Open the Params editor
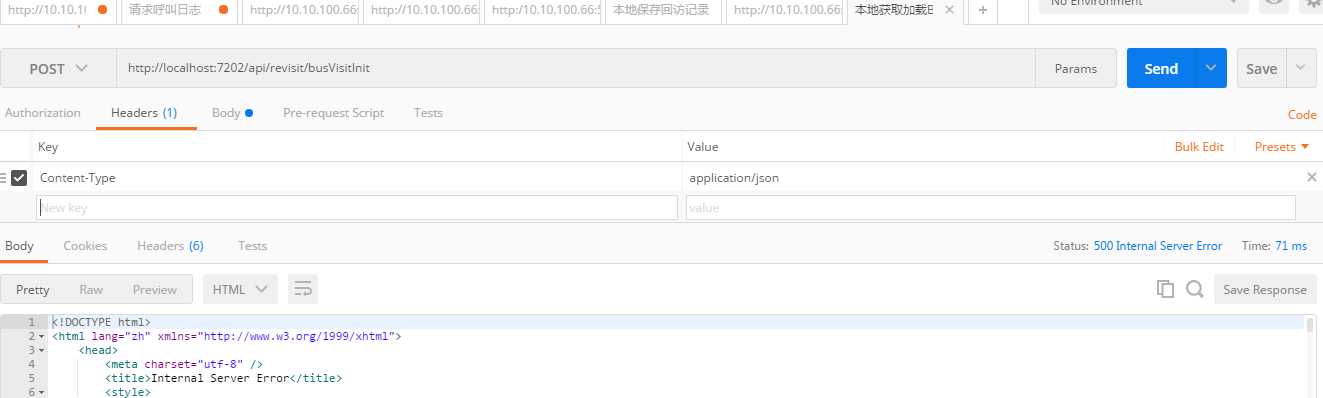Viewport: 1323px width, 398px height. (1076, 68)
